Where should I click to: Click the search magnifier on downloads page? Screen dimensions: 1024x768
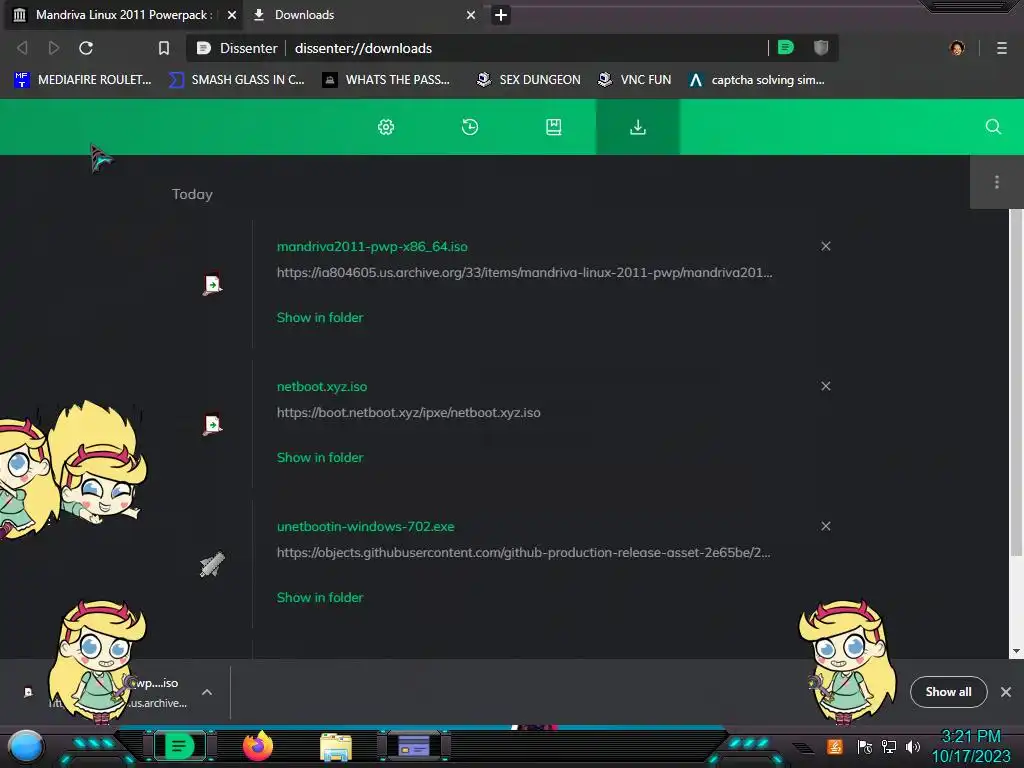[x=993, y=127]
